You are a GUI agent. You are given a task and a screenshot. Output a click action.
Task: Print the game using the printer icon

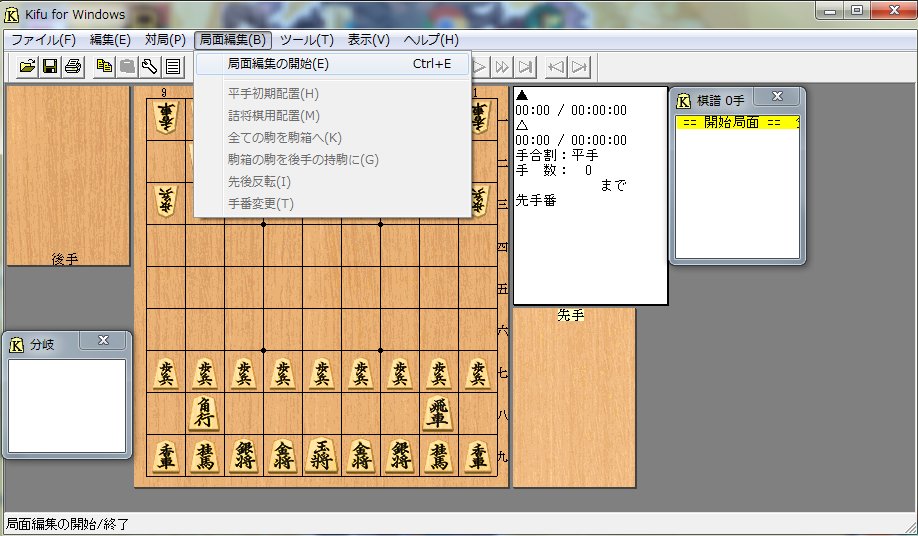pyautogui.click(x=72, y=67)
